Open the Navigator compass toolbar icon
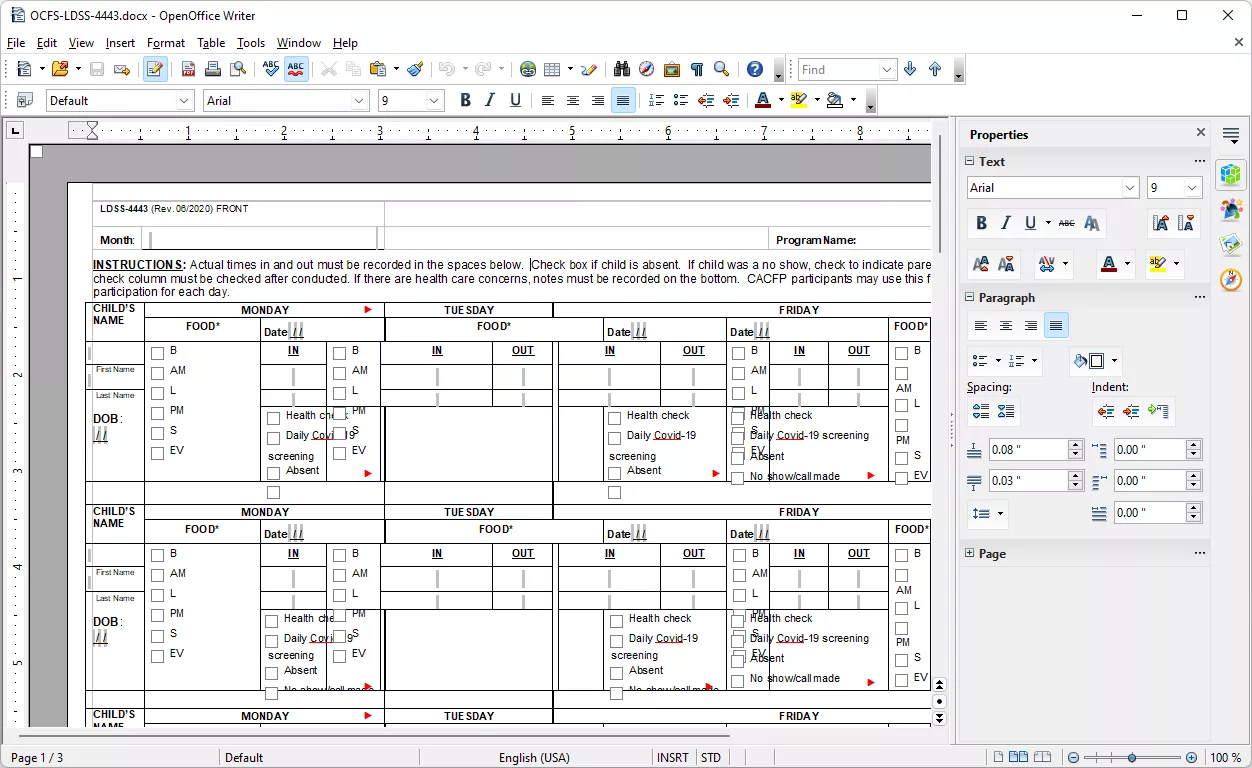This screenshot has height=768, width=1252. [x=647, y=69]
